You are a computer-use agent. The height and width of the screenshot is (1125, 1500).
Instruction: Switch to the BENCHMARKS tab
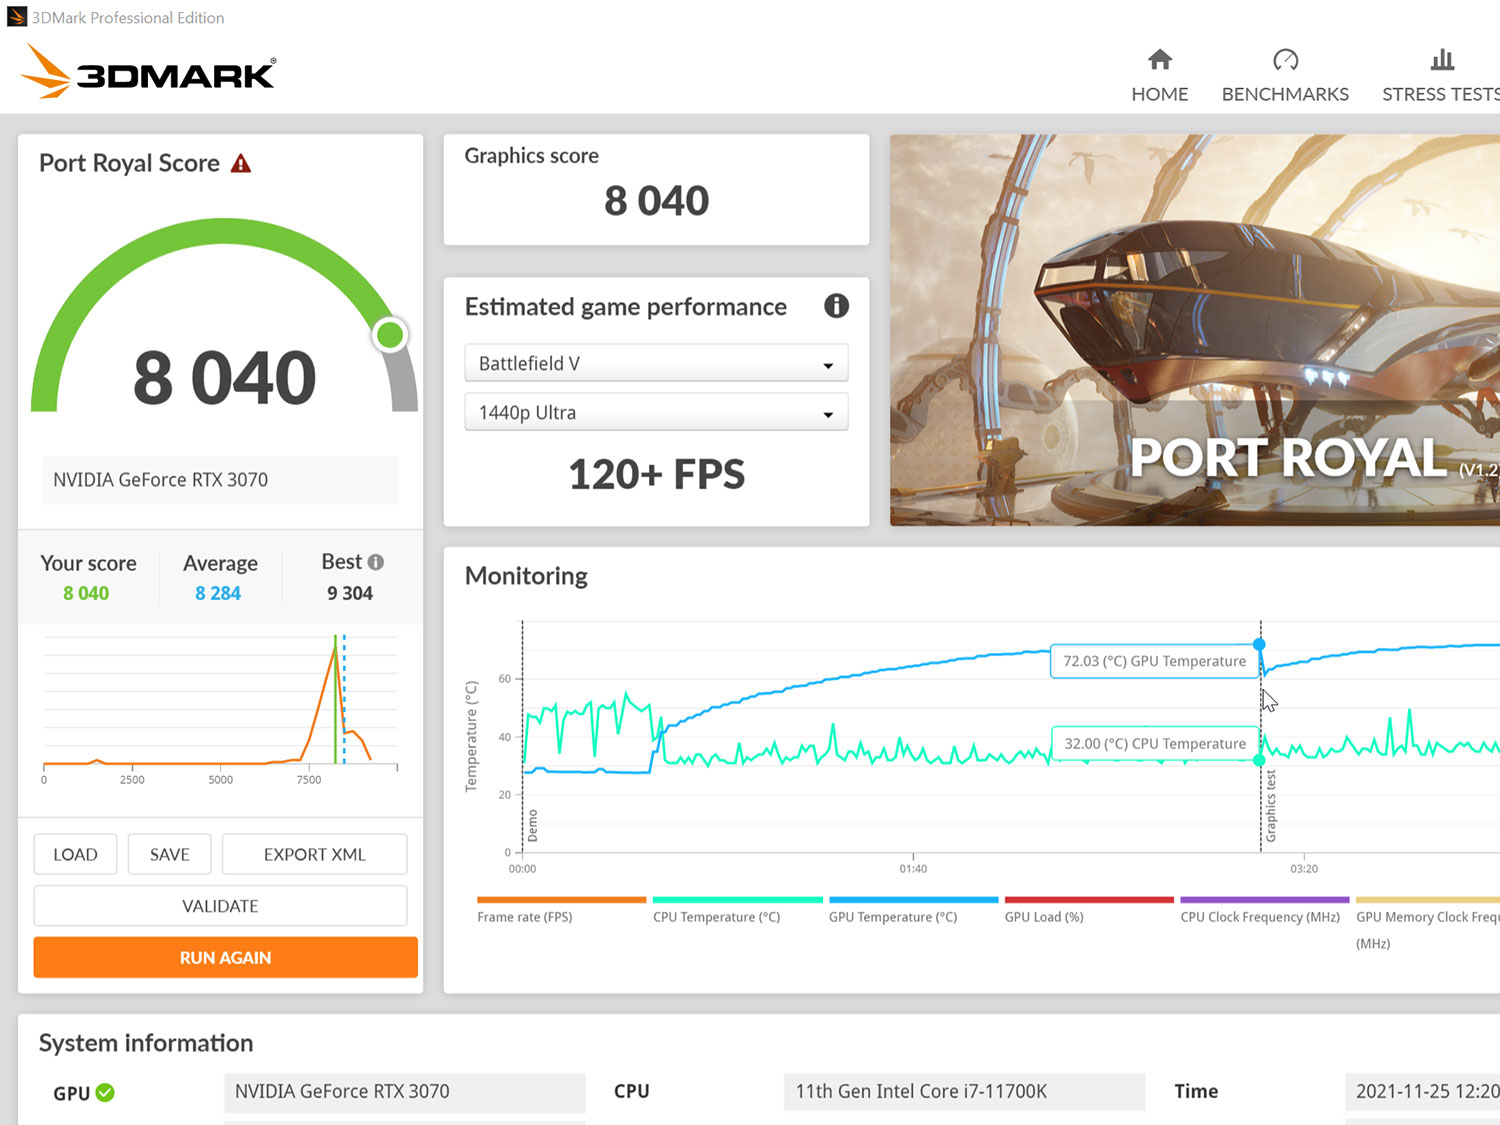[x=1285, y=94]
